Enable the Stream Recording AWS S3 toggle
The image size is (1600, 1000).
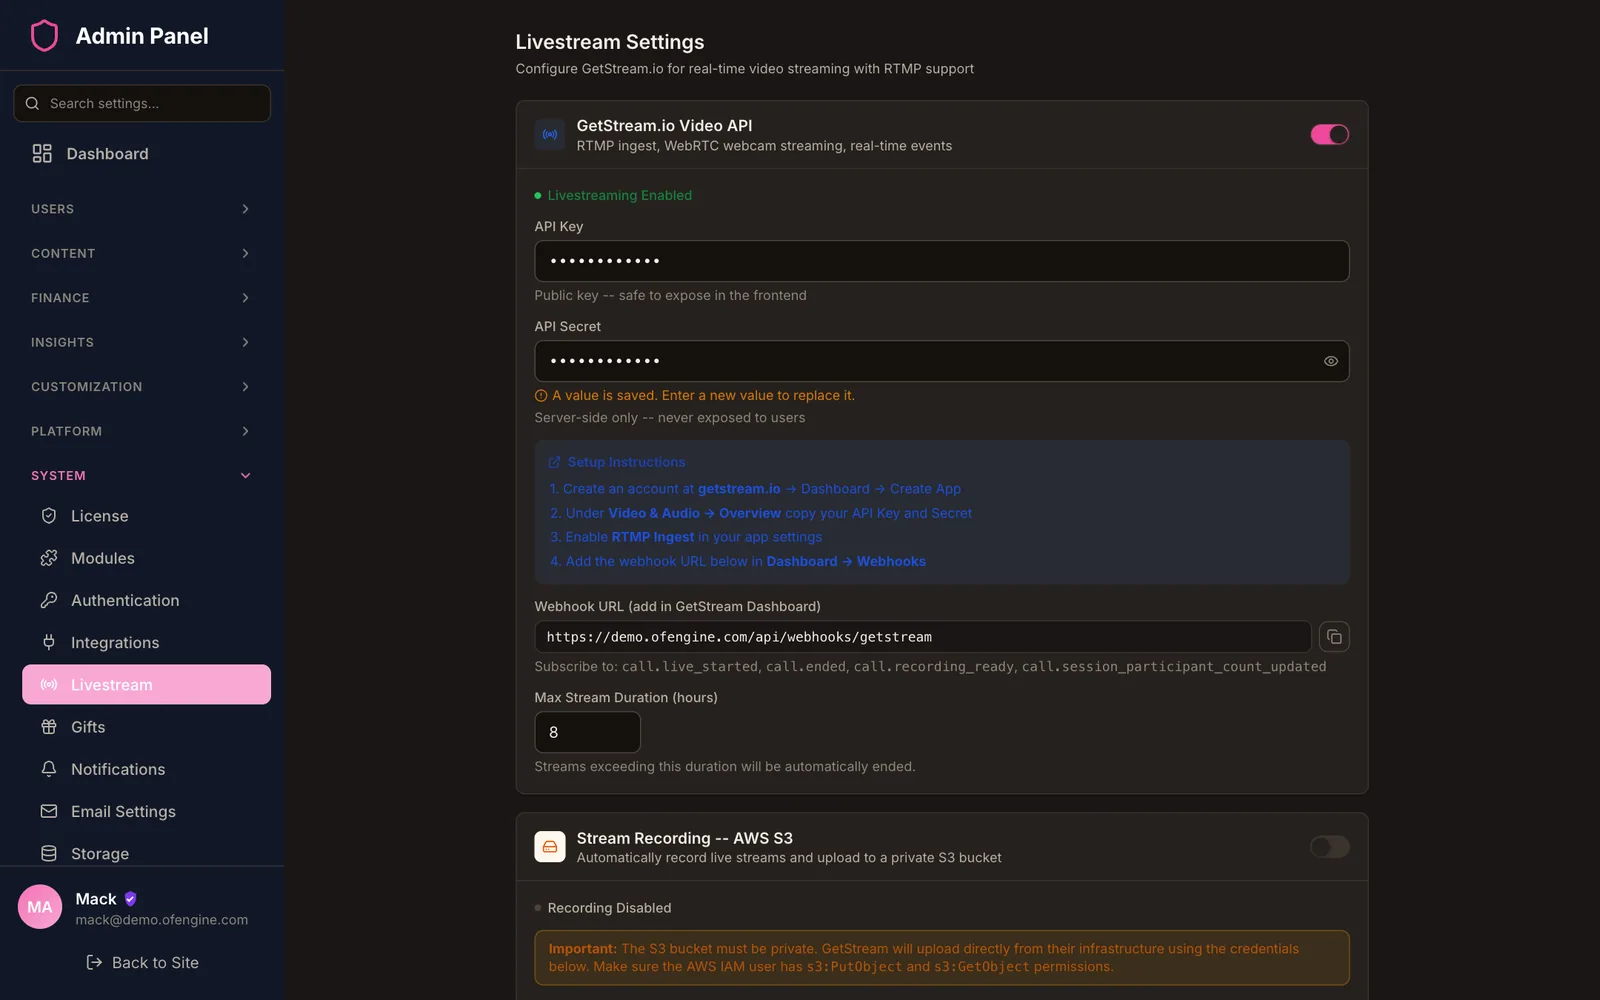point(1330,847)
